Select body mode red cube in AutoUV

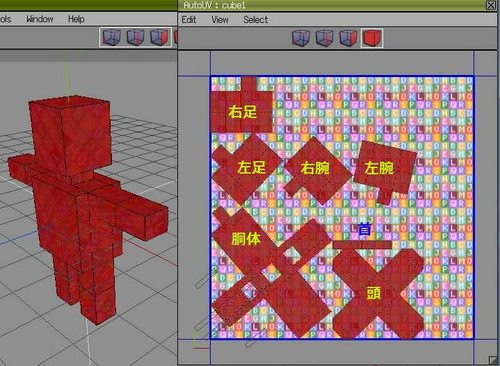coord(372,38)
